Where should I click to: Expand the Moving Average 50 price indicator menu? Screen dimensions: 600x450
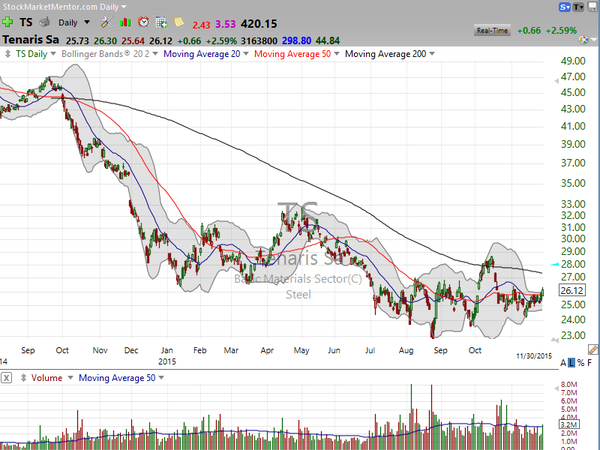point(336,54)
